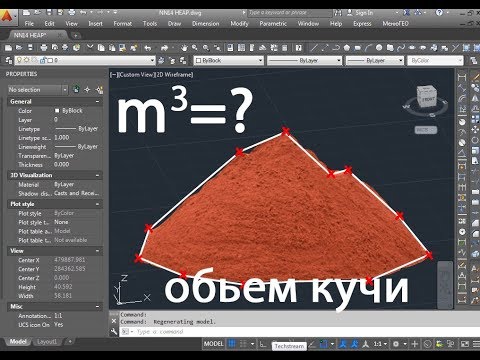
Task: Click the Undo arrow icon
Action: [x=148, y=48]
